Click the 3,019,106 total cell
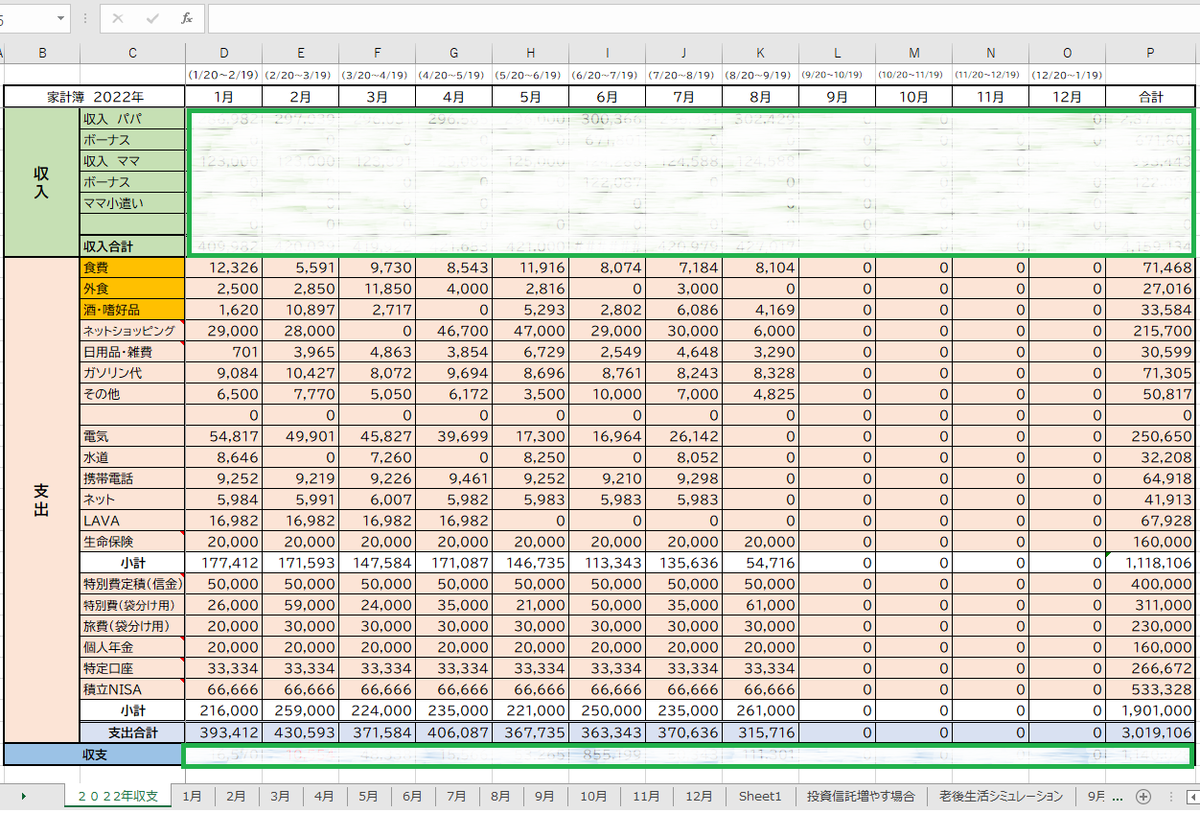The image size is (1200, 813). point(1152,732)
